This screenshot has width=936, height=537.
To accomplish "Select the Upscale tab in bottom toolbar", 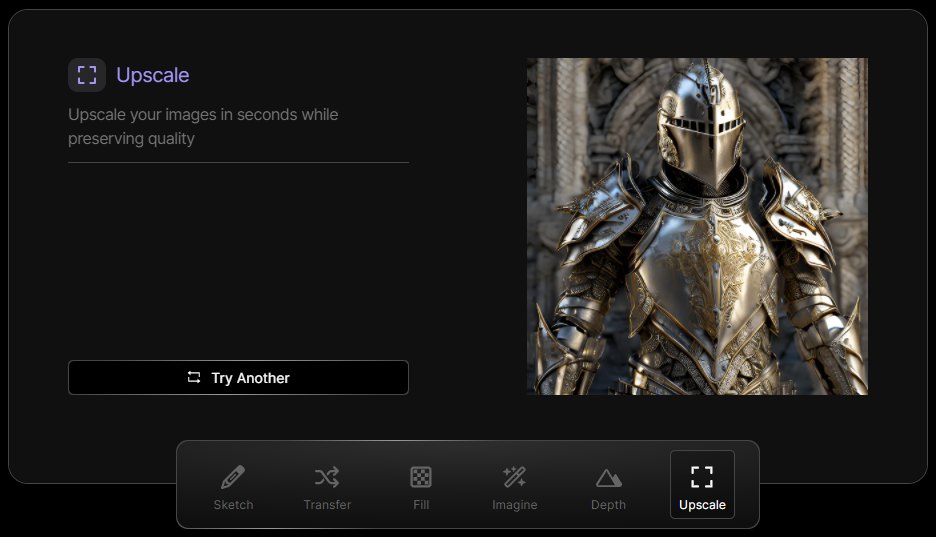I will point(702,484).
